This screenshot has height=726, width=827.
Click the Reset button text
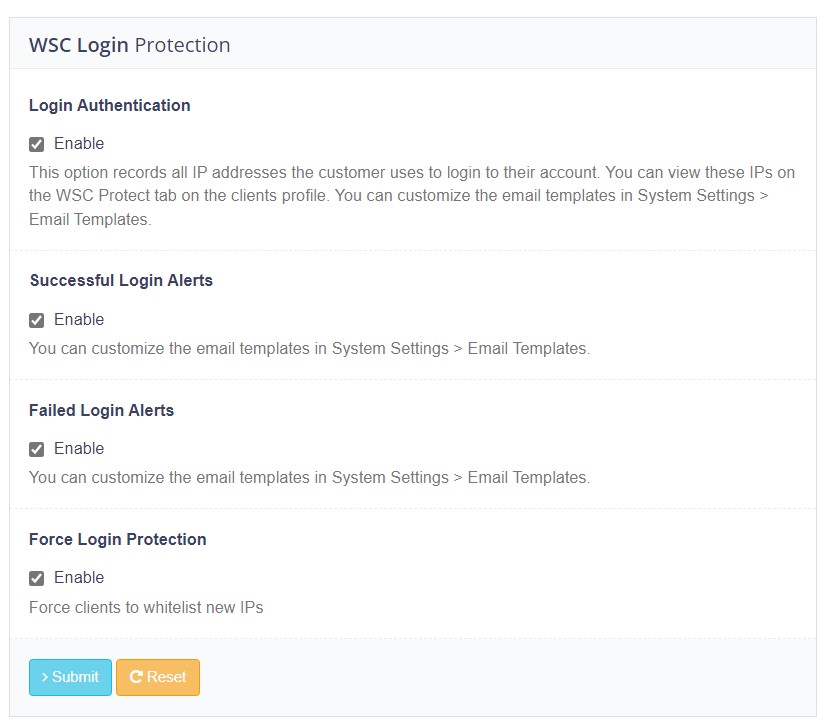coord(166,677)
